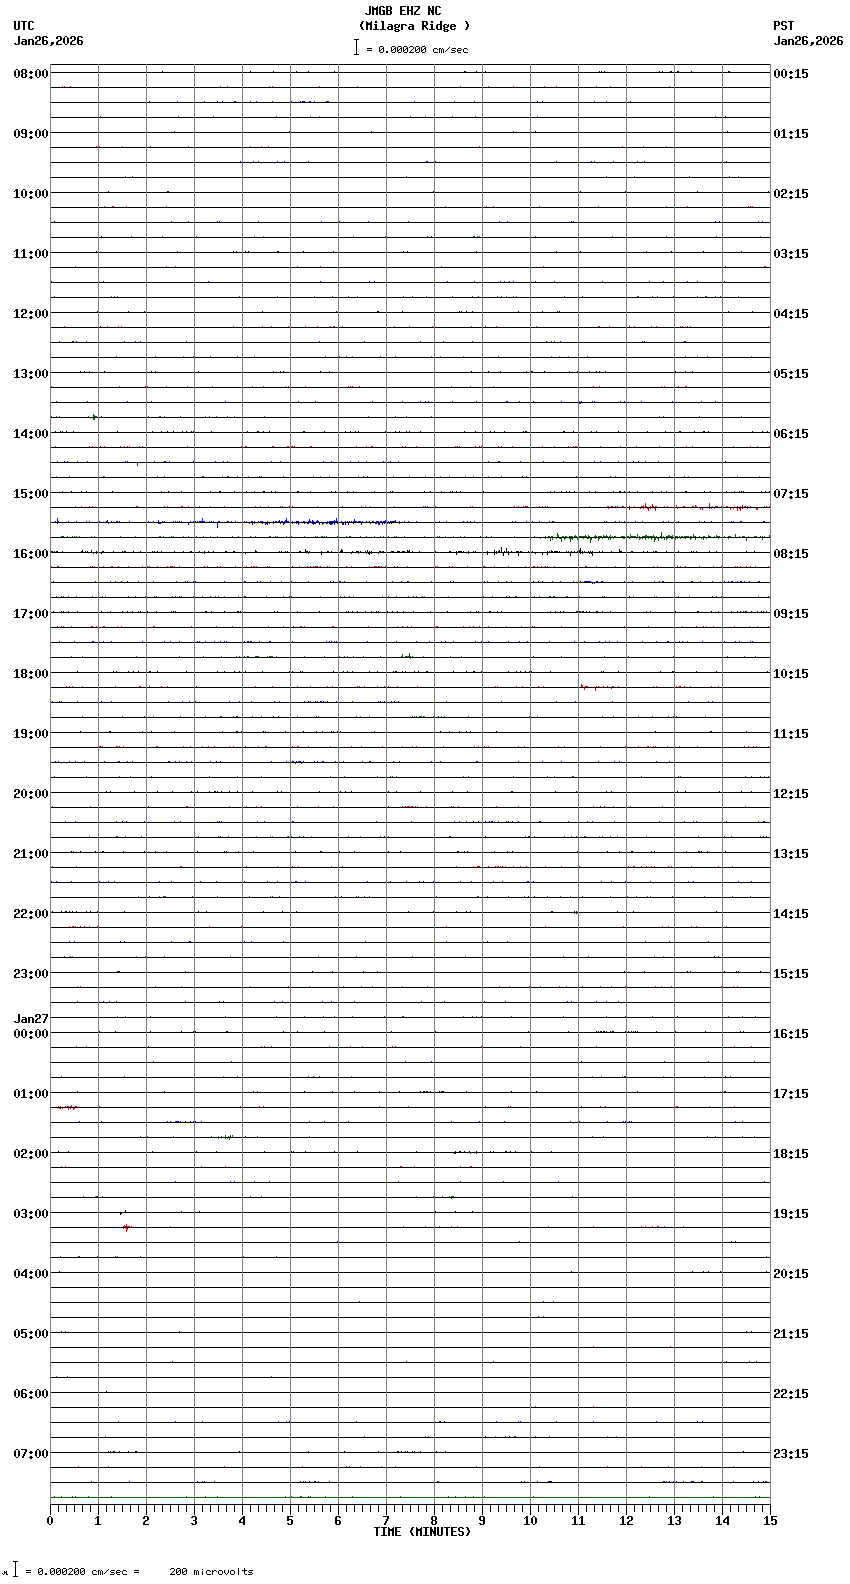Click the 21:00 UTC row label
850x1584 pixels.
point(31,854)
